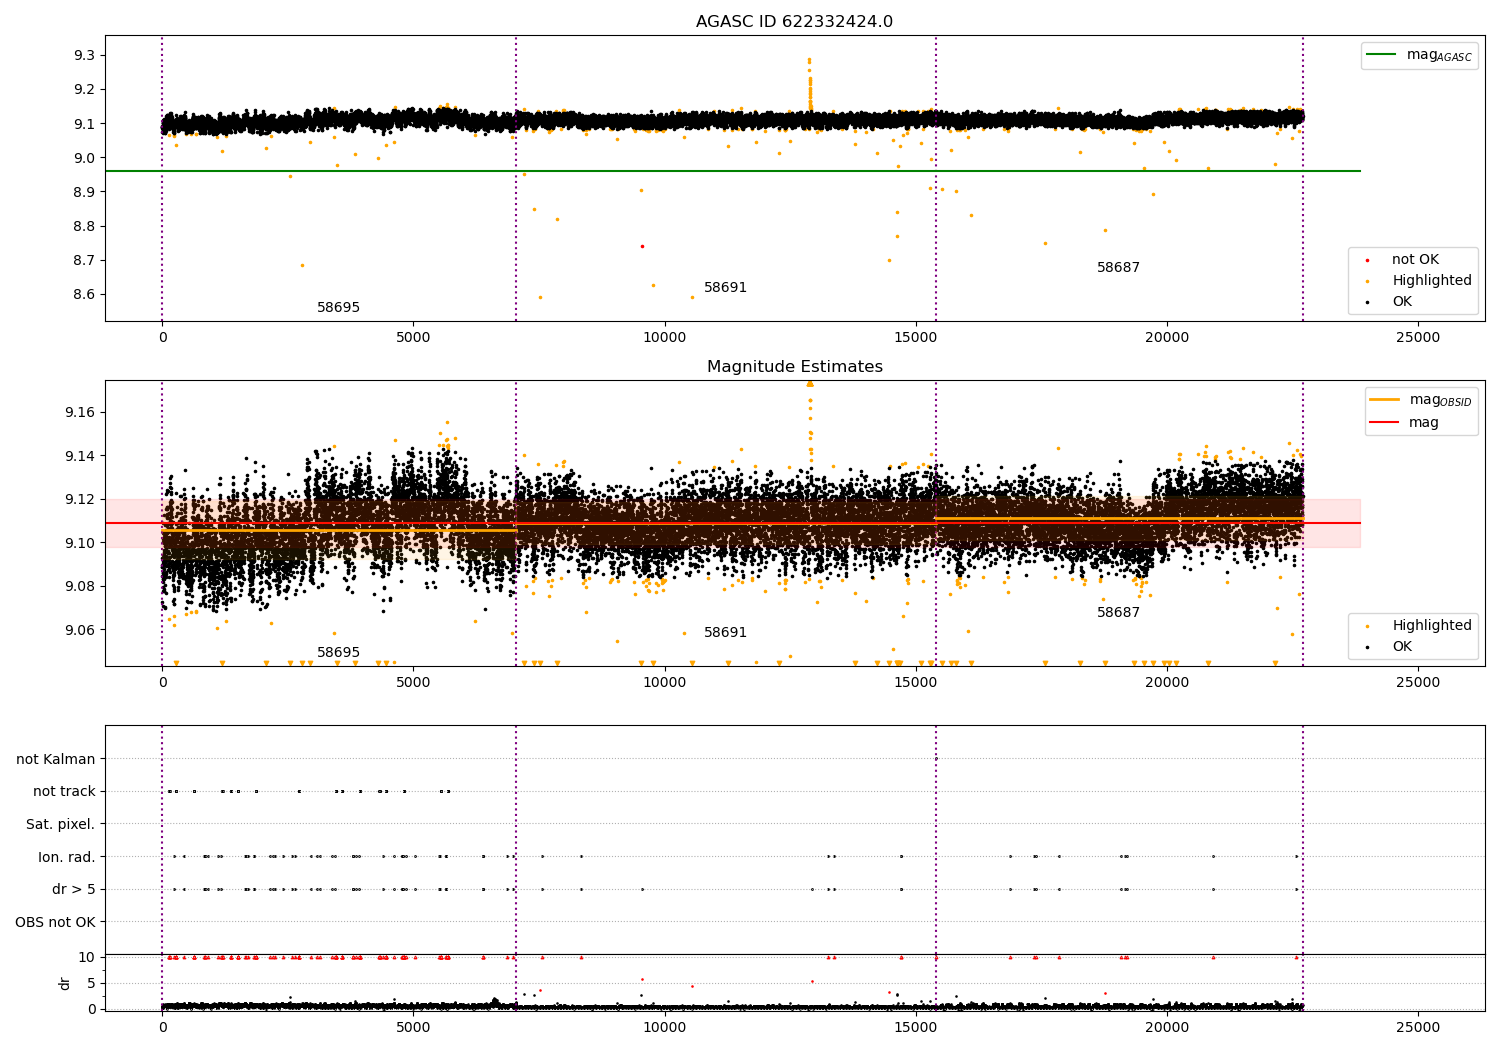Click the bottom plot's 0 x-axis tick label
Screen dimensions: 1500x1050
tap(162, 1028)
